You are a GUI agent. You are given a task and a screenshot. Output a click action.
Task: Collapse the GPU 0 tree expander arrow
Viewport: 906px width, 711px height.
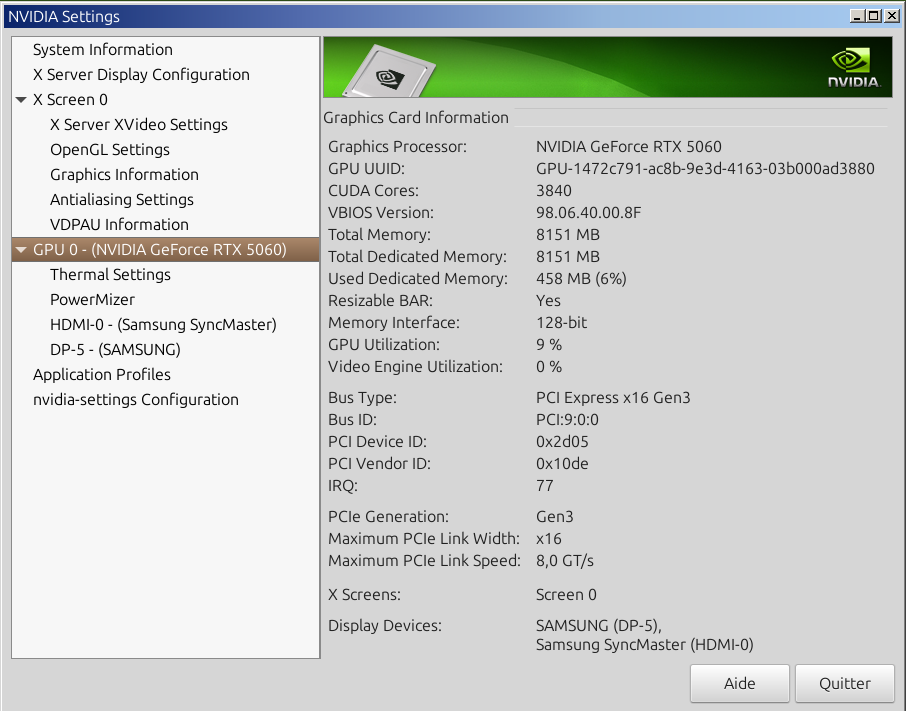(x=22, y=250)
